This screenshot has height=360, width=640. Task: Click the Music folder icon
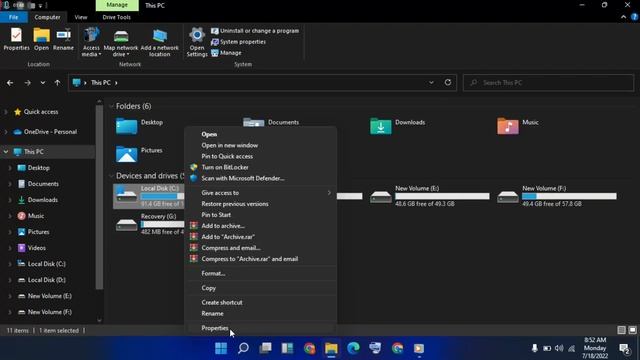508,126
